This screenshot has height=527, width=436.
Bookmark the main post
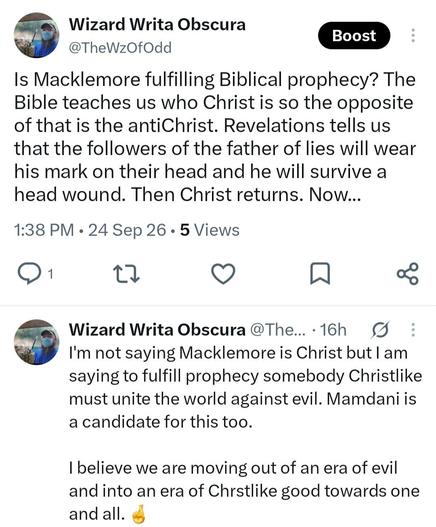320,274
